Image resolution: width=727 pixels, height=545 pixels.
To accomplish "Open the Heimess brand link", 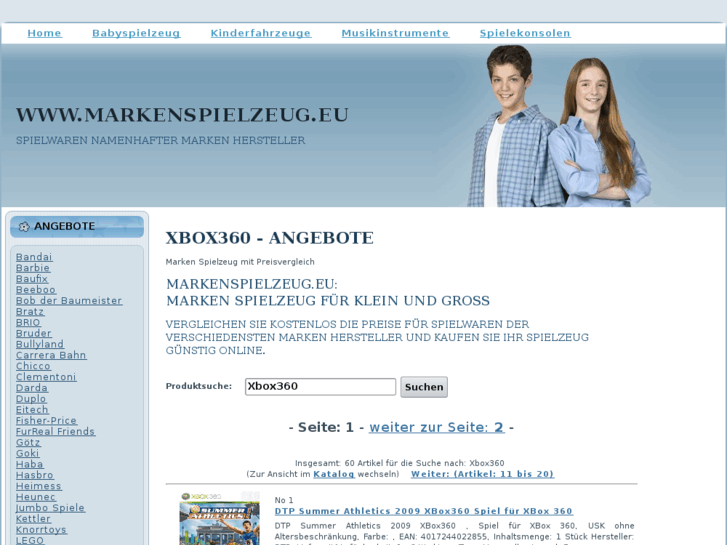I will (38, 486).
